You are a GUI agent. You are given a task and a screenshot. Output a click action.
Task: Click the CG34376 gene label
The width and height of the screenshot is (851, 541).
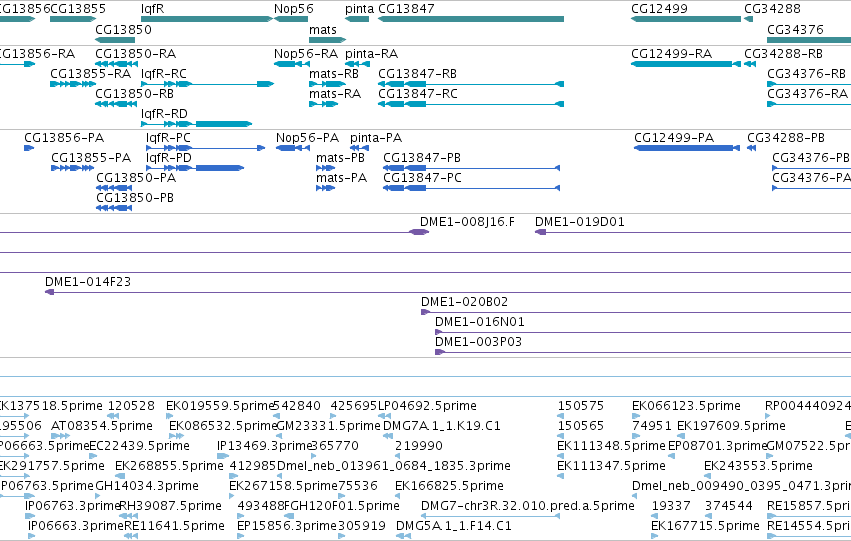[795, 30]
